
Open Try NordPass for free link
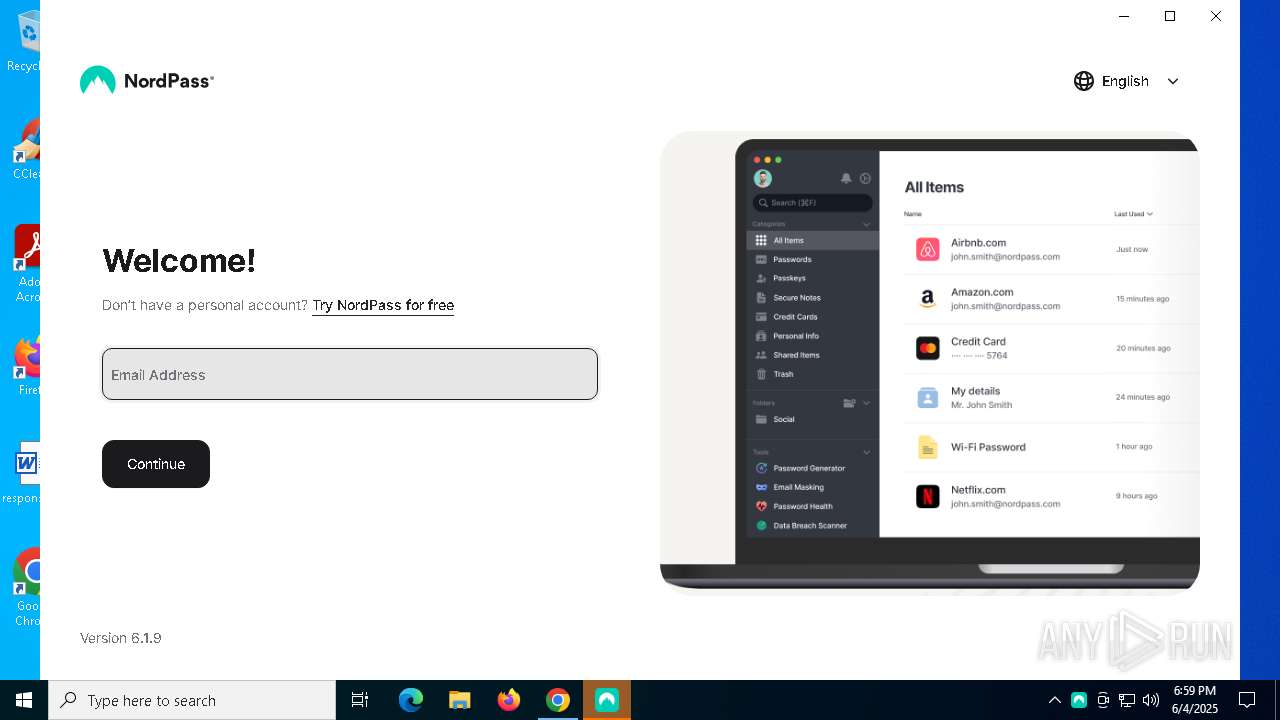pos(383,305)
